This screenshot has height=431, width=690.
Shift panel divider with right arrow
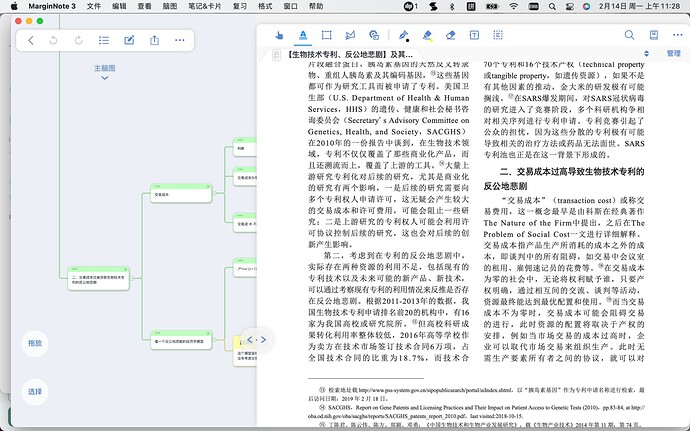(263, 340)
